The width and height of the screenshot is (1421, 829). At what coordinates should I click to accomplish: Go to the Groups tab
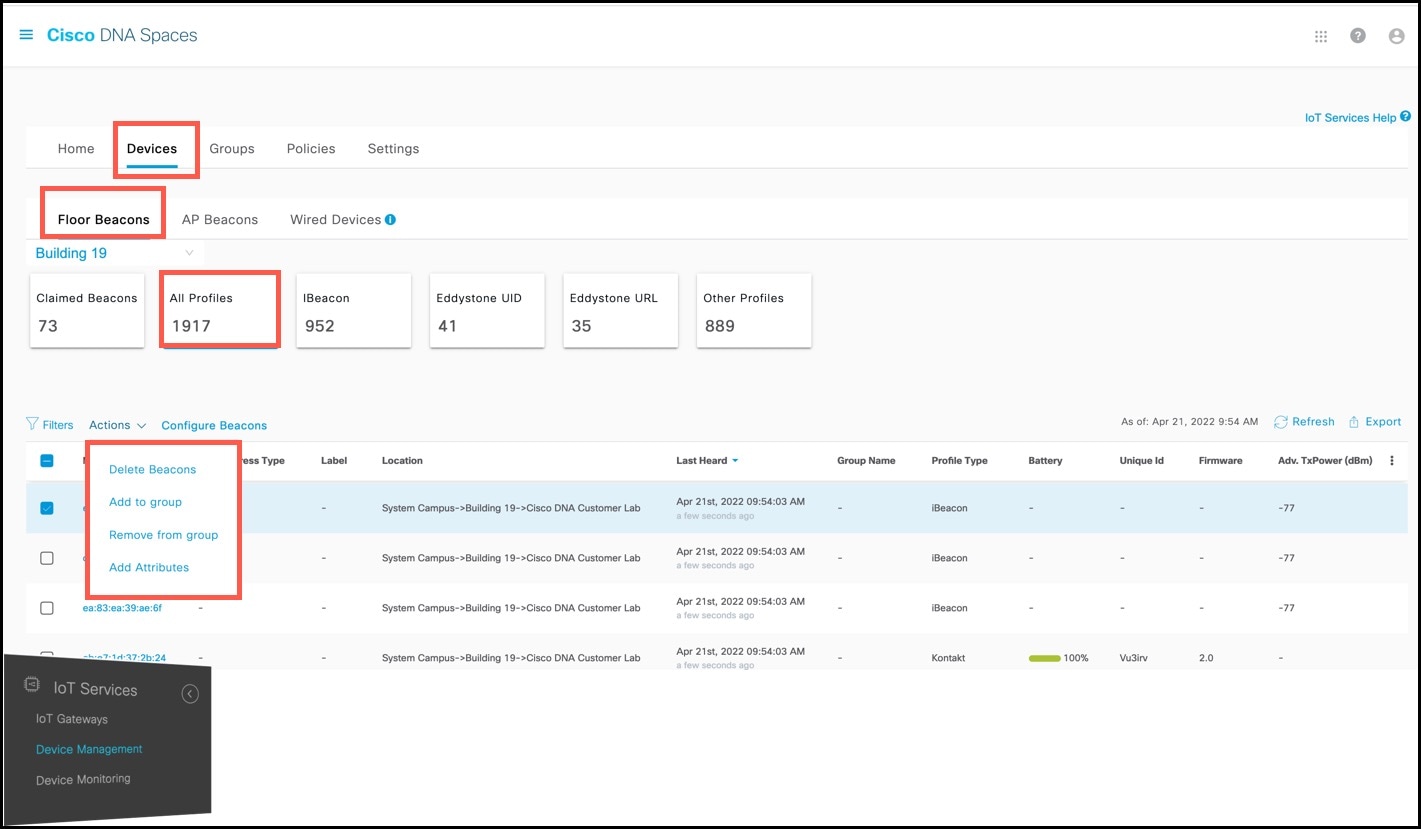[x=232, y=149]
